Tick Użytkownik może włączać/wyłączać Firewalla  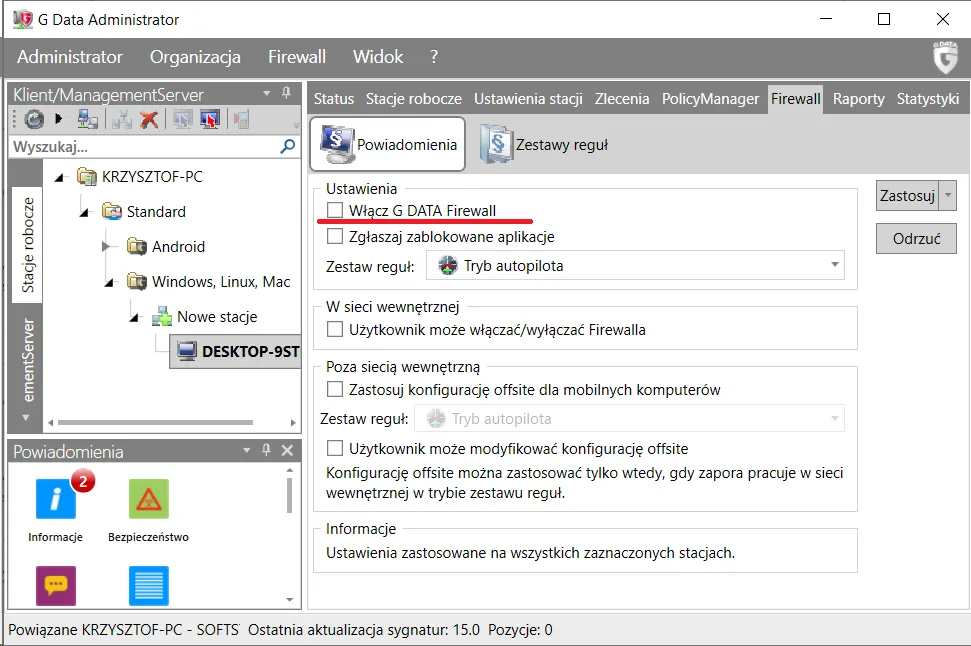[x=335, y=329]
